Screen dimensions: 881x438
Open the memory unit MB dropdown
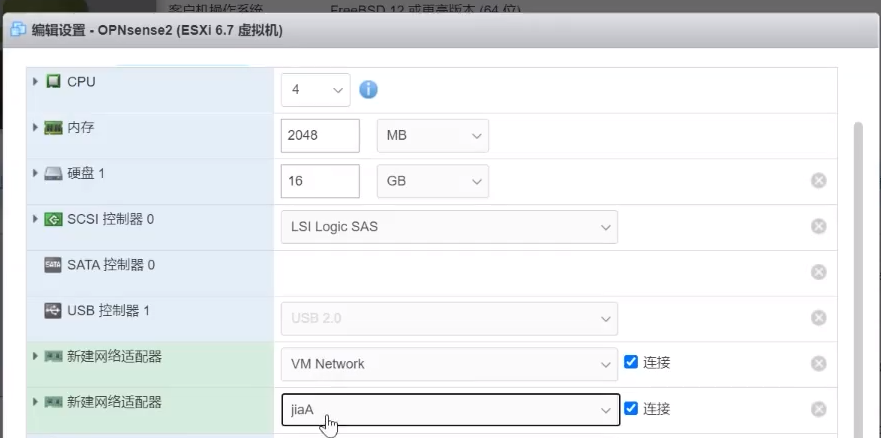tap(433, 135)
